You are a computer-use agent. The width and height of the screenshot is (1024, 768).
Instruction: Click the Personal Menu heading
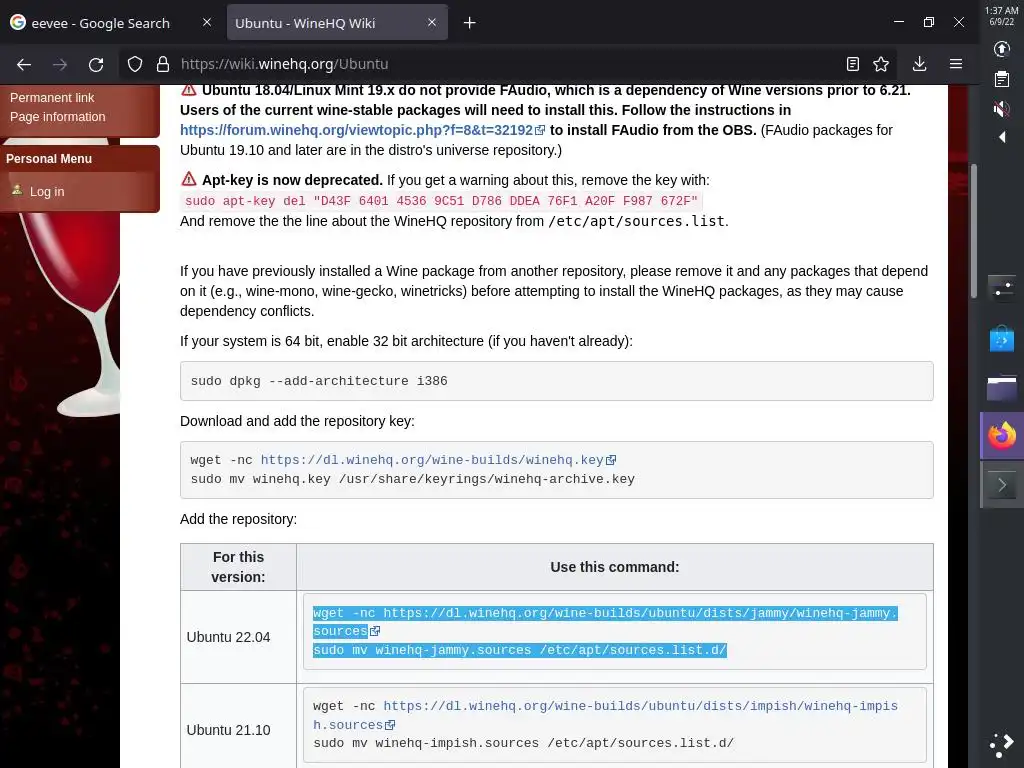(49, 159)
